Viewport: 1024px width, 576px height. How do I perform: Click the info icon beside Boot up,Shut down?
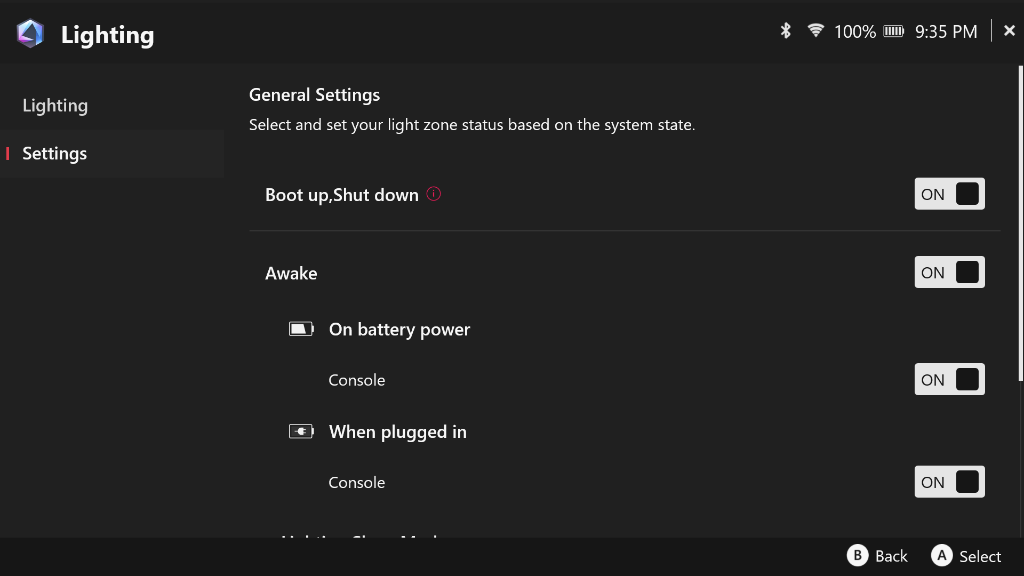(434, 194)
